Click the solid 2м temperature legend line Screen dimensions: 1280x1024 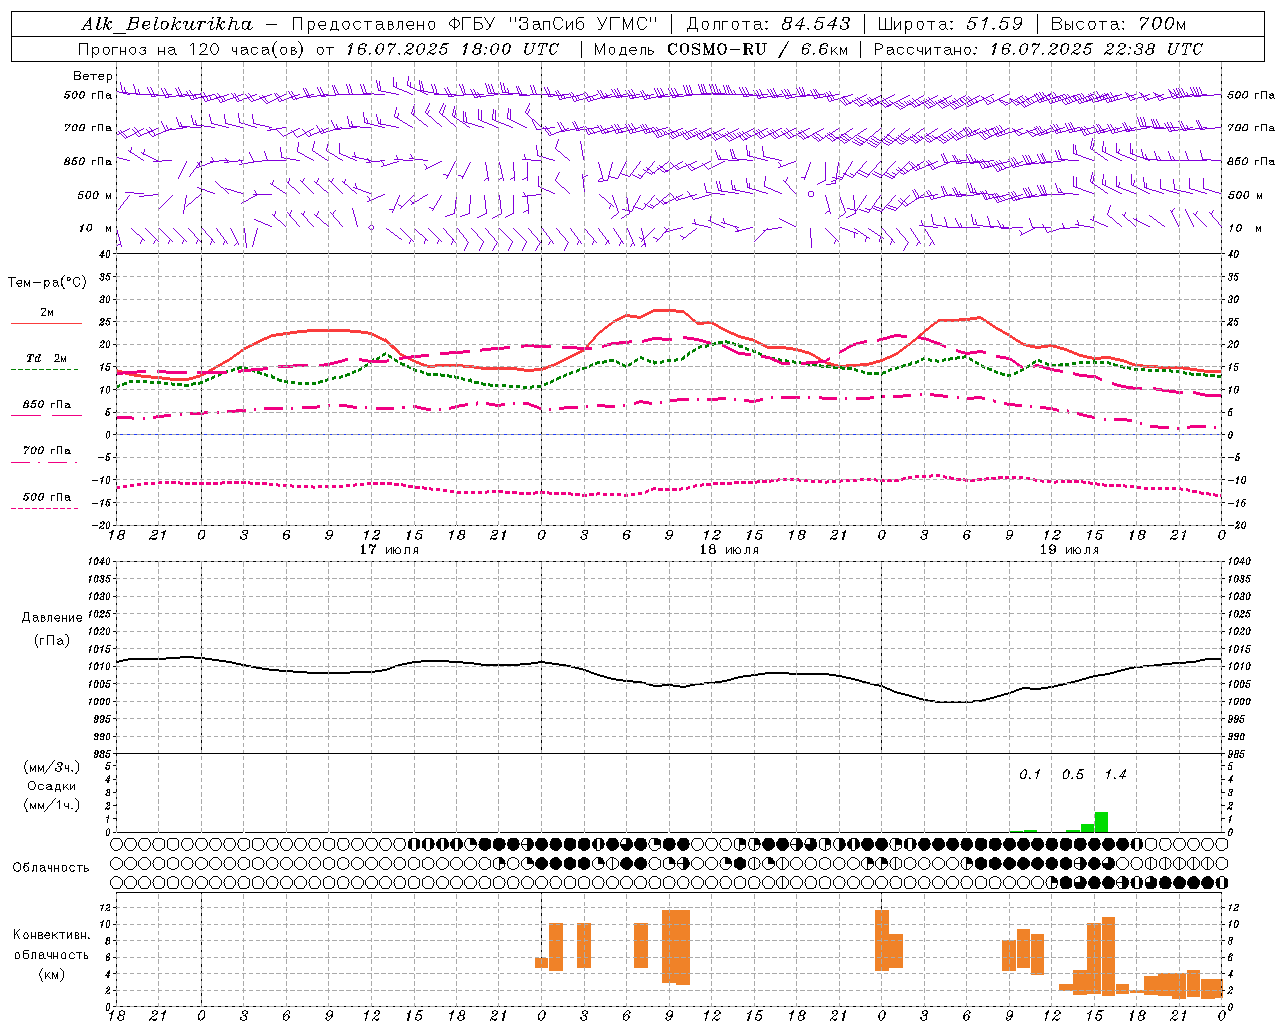pos(46,323)
